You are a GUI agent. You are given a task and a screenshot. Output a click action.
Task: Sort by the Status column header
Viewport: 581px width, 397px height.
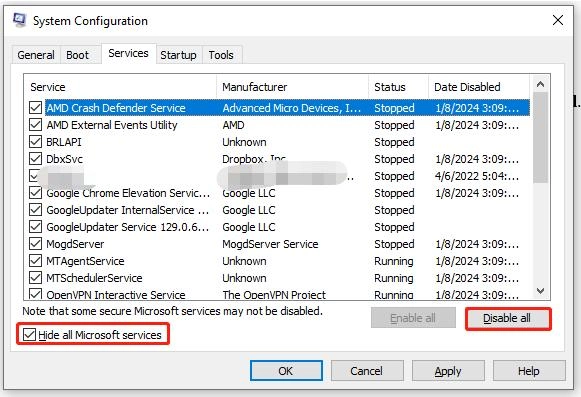(x=398, y=87)
